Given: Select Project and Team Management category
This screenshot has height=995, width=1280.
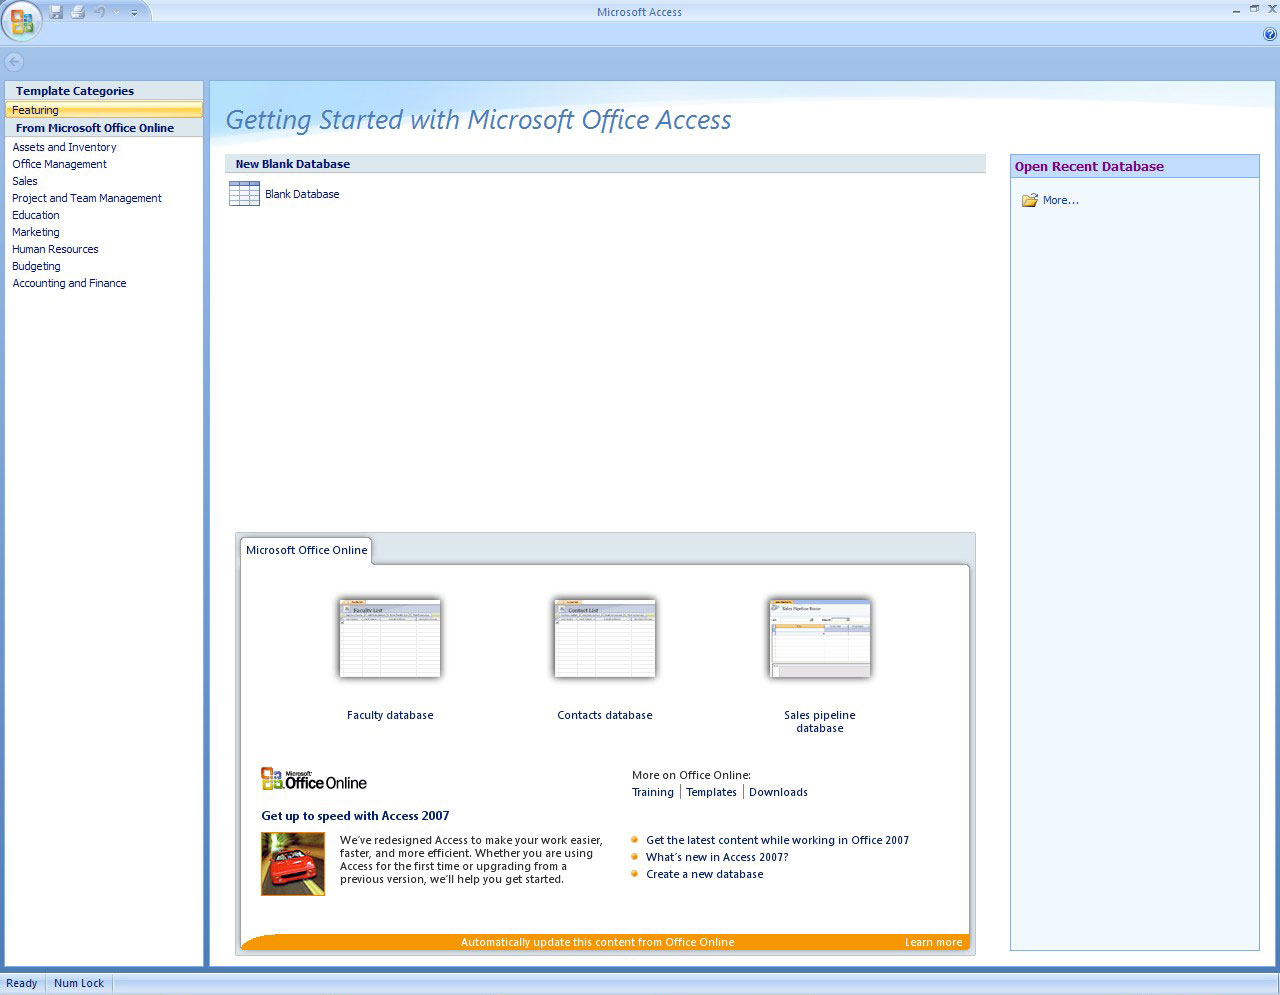Looking at the screenshot, I should click(x=87, y=198).
